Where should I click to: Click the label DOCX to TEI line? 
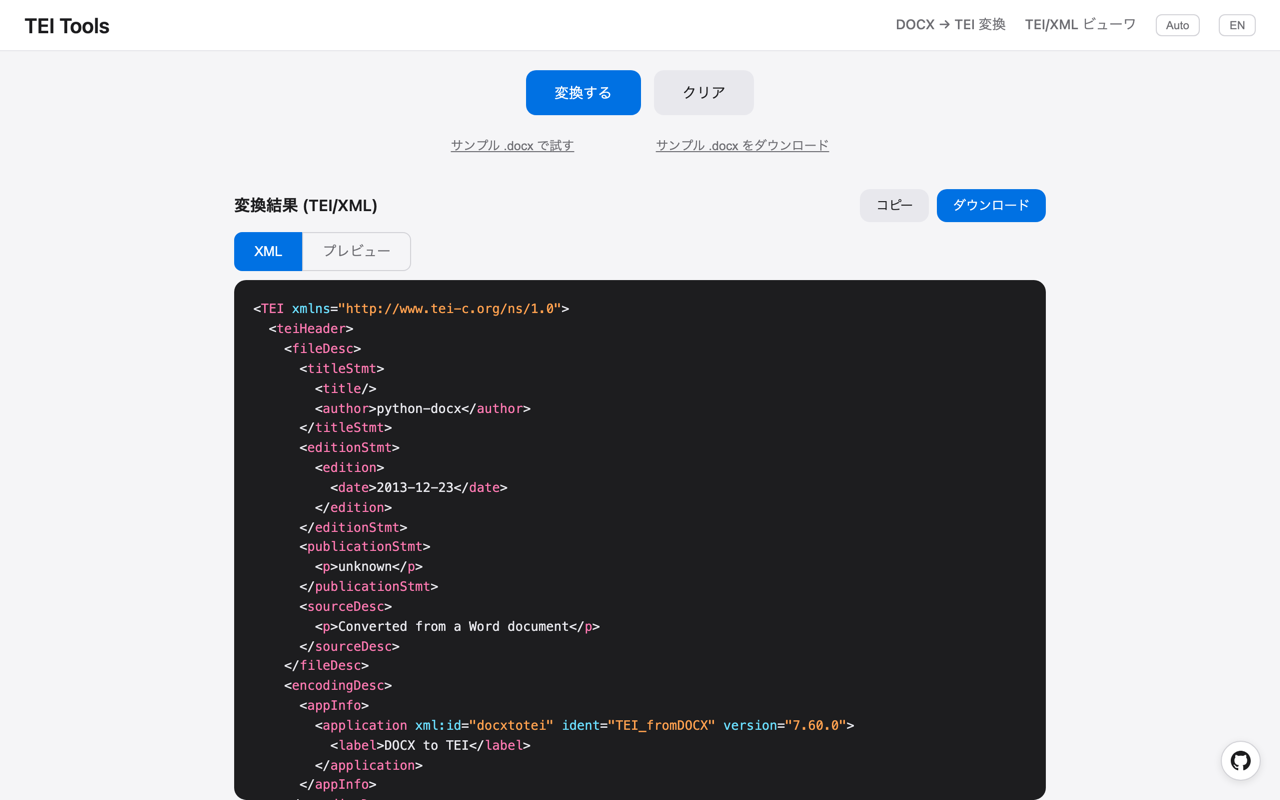click(431, 746)
